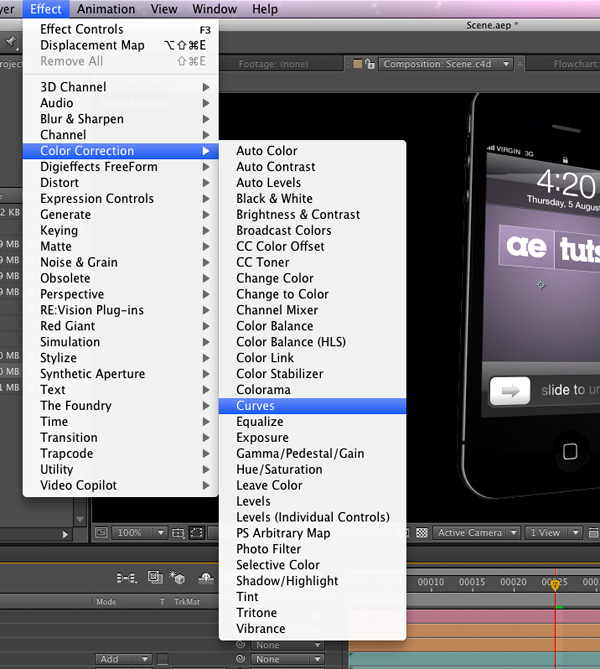Expand the Video Copilot submenu
Screen dimensions: 600x669
(x=121, y=486)
